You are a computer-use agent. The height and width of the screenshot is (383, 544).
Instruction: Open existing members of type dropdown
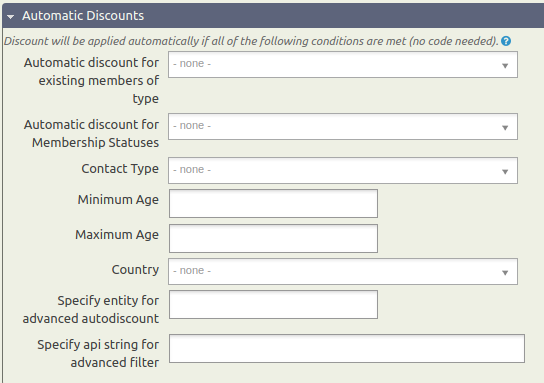pos(343,65)
